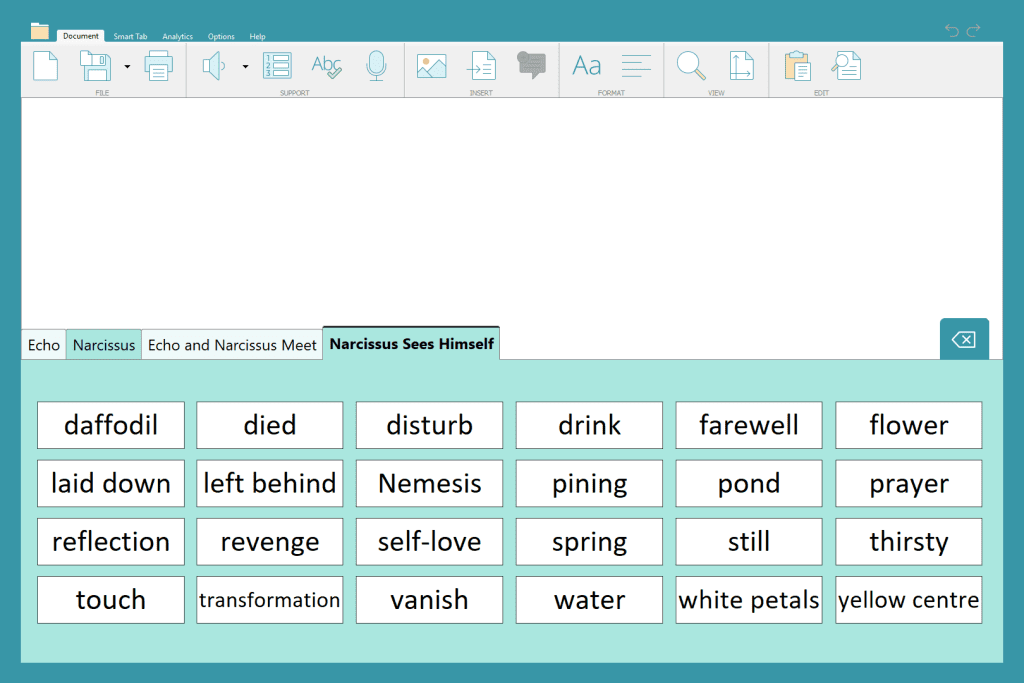Image resolution: width=1024 pixels, height=683 pixels.
Task: Run the Abc spell check
Action: point(327,66)
